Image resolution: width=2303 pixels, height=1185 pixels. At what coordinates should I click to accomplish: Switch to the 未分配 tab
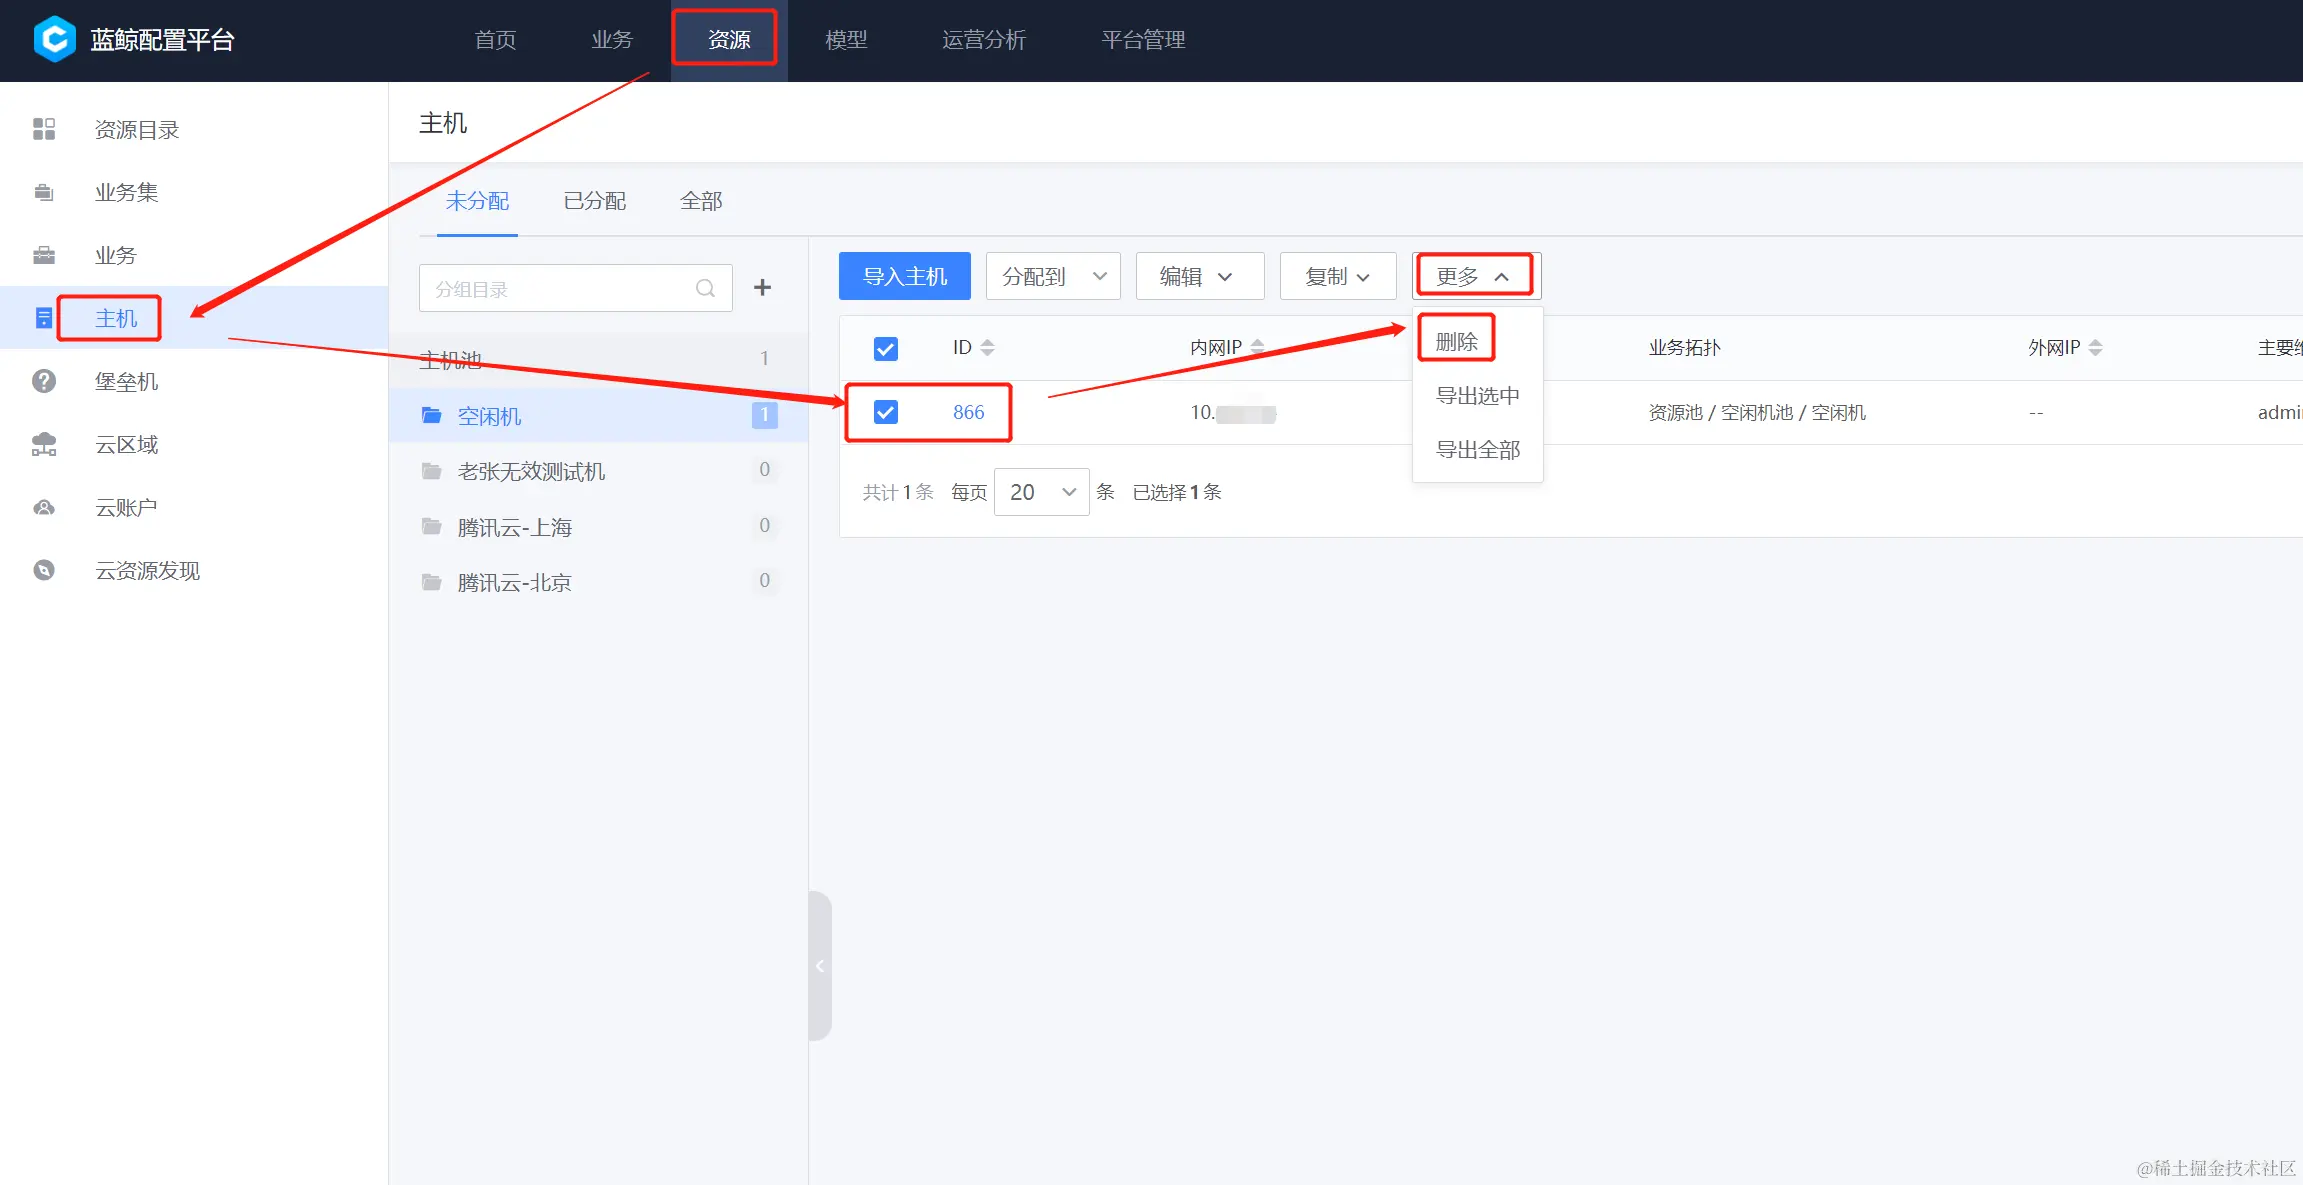coord(477,201)
